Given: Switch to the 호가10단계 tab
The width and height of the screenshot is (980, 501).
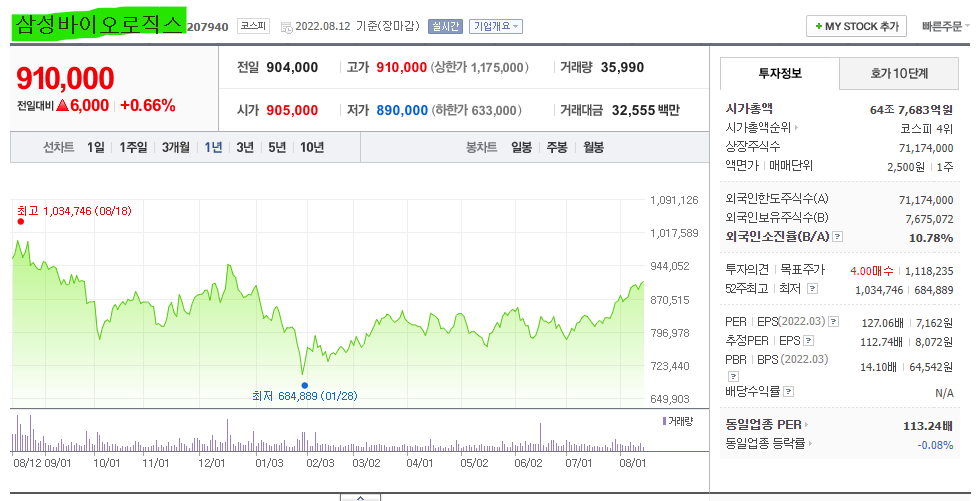Looking at the screenshot, I should (x=899, y=74).
